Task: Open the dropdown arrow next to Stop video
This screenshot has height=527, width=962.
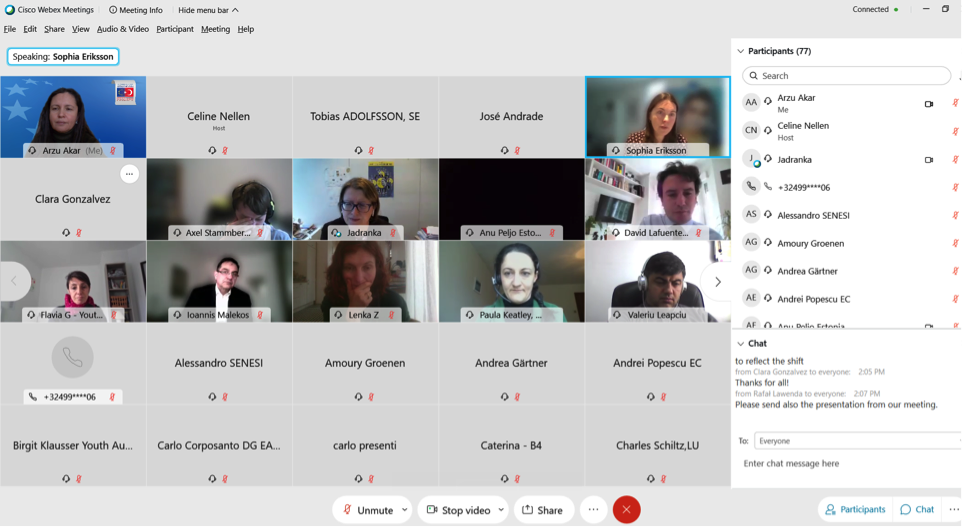Action: tap(501, 510)
